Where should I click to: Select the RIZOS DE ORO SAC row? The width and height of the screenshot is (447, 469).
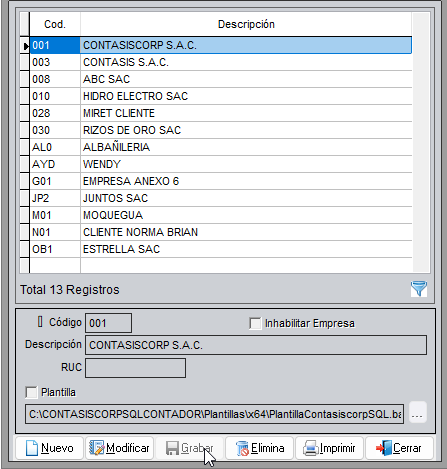pos(221,130)
